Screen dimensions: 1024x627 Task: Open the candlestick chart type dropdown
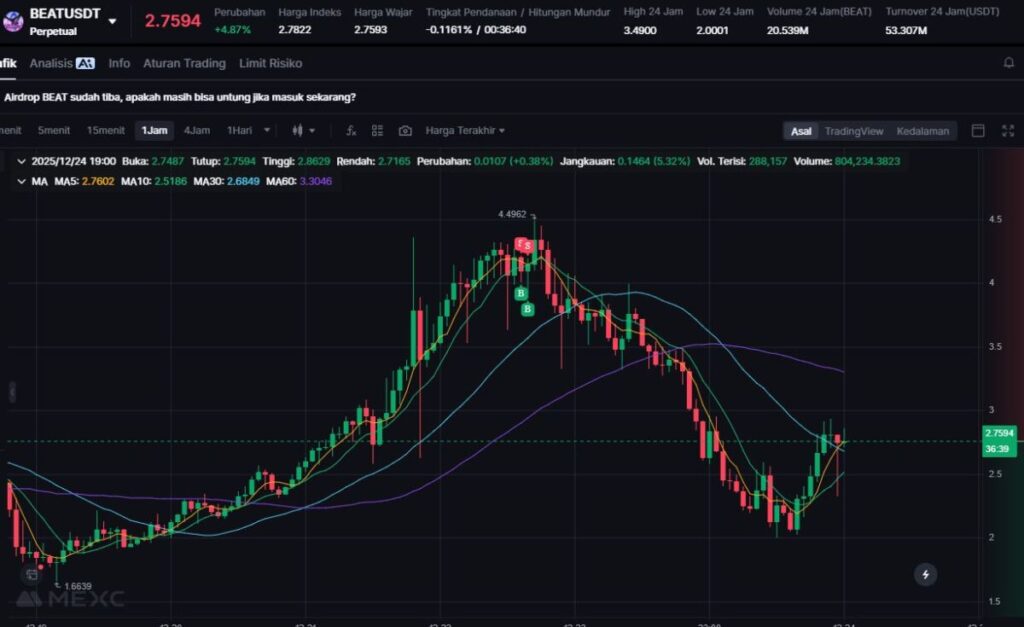[x=303, y=131]
